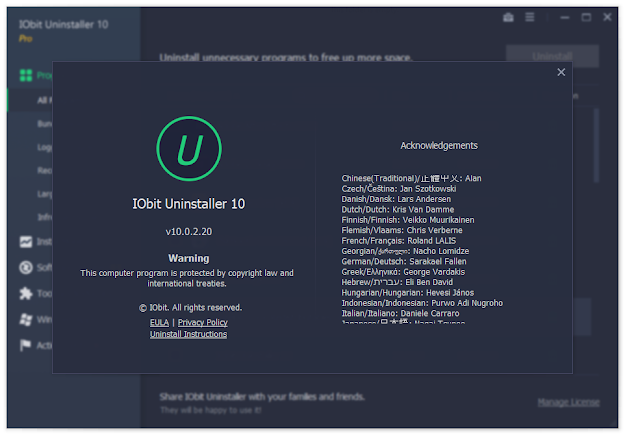Screen dimensions: 625x435
Task: Click the Flemish translator Chris Verberne line
Action: 402,230
